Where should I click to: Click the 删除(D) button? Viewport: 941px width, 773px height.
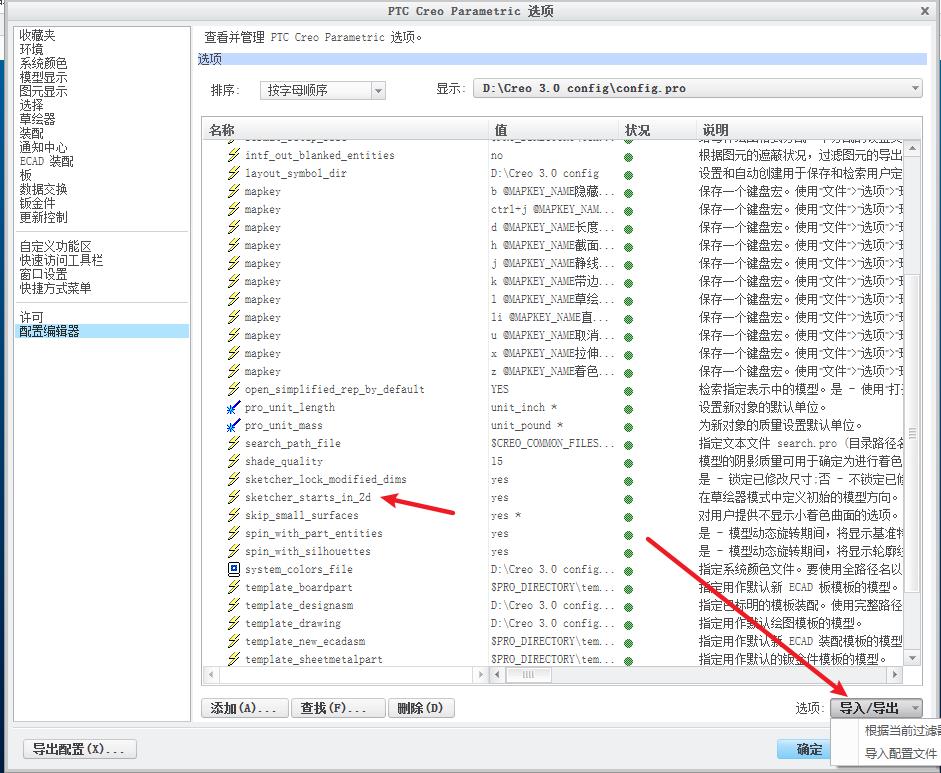click(x=421, y=708)
